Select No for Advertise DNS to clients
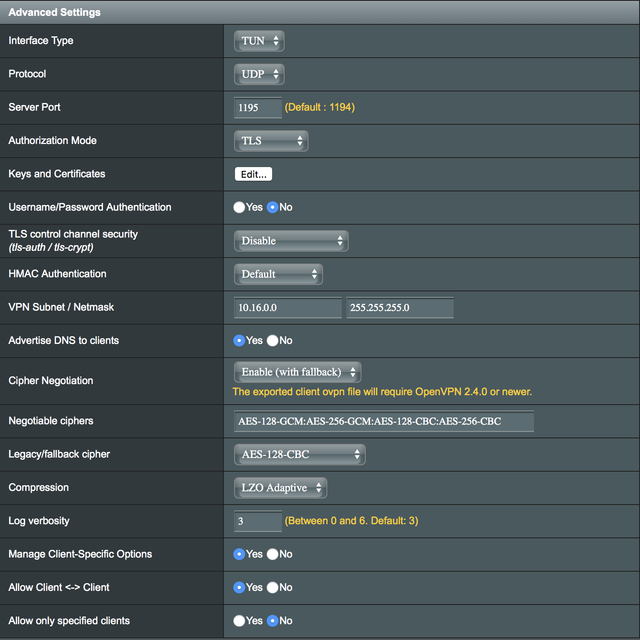Viewport: 640px width, 640px height. [272, 341]
